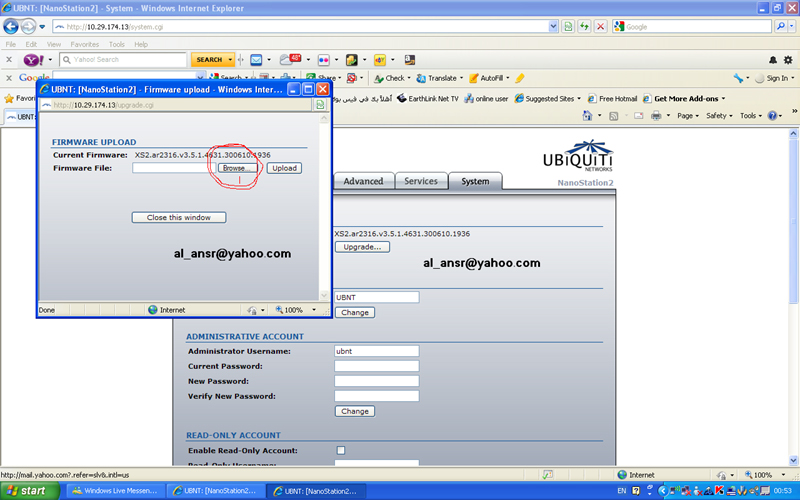
Task: Click the EN language indicator in taskbar
Action: (x=621, y=491)
